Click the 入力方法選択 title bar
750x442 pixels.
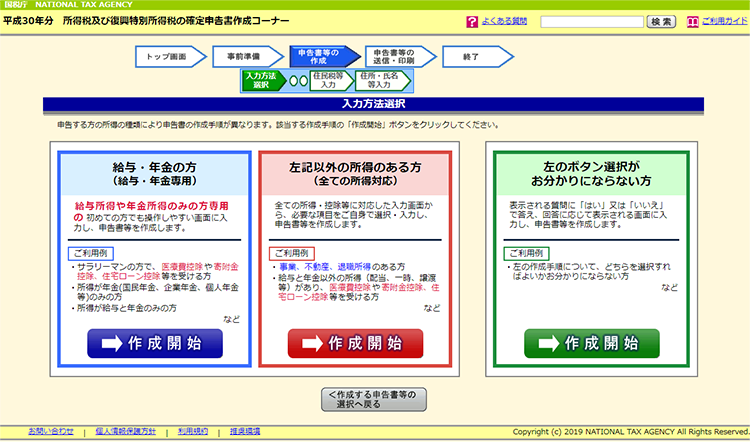click(374, 104)
